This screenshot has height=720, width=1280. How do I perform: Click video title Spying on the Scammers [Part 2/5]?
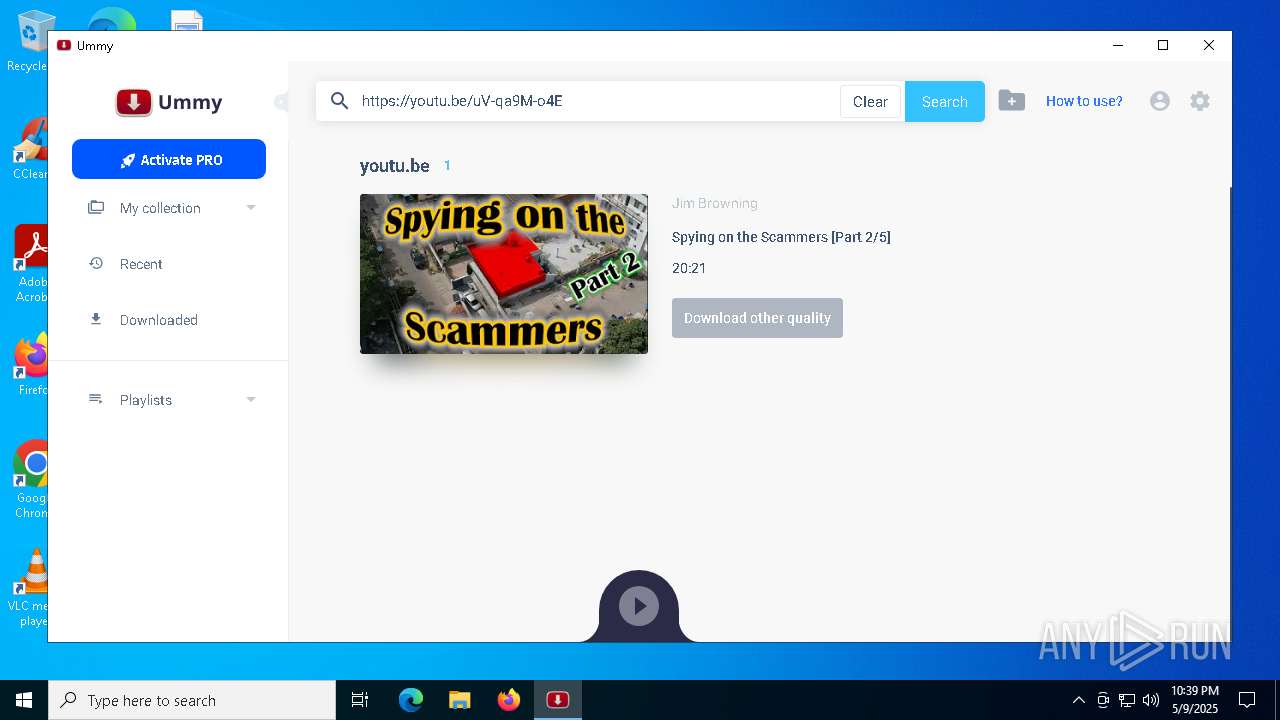[781, 237]
